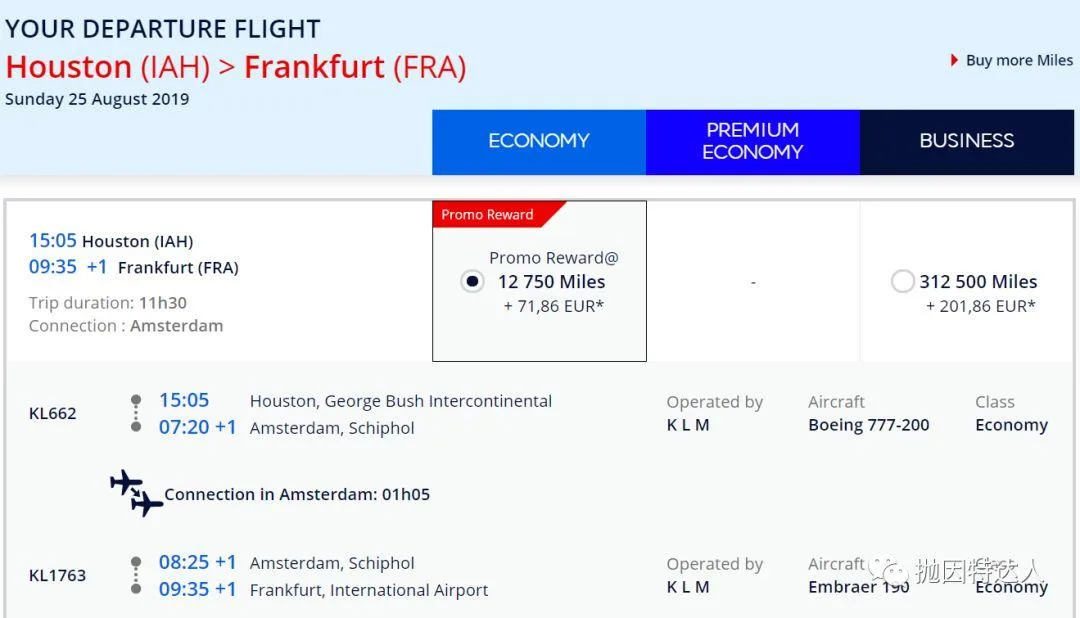Click the connection airplanes icon

point(137,493)
